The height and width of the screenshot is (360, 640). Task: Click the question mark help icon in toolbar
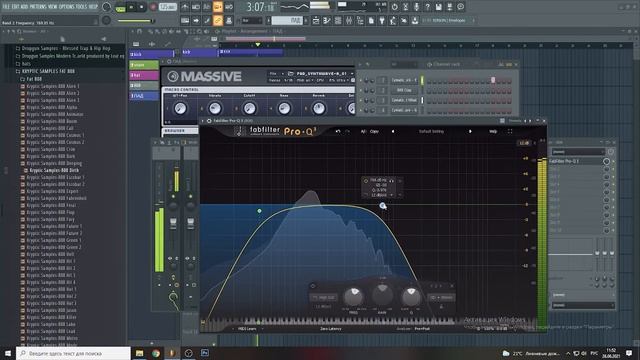pos(427,7)
